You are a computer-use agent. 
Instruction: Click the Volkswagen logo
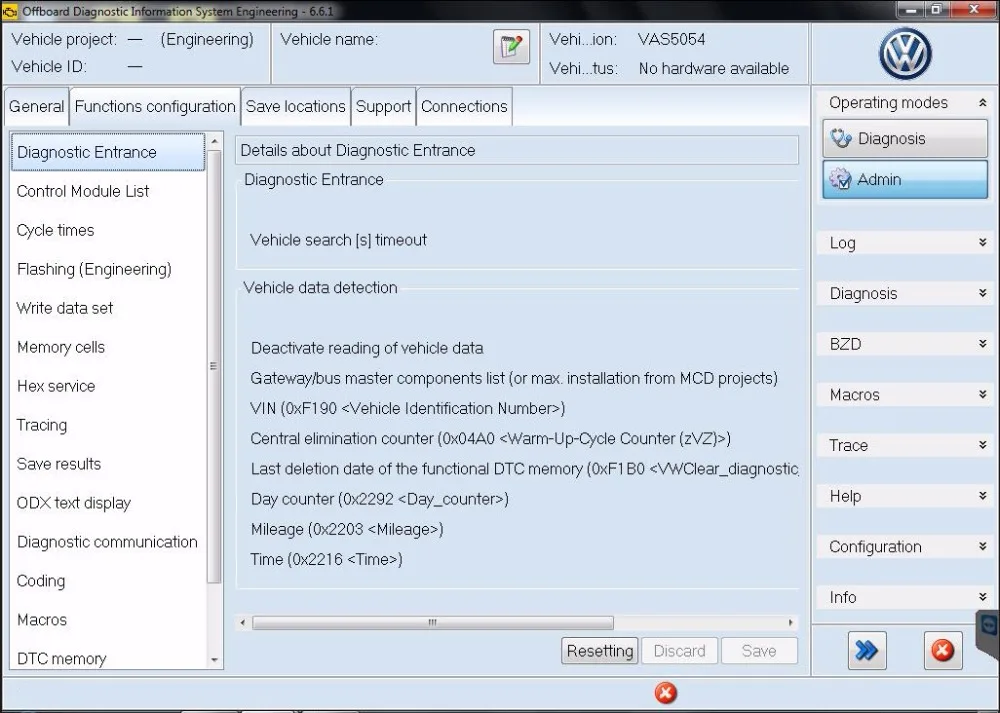(x=905, y=54)
